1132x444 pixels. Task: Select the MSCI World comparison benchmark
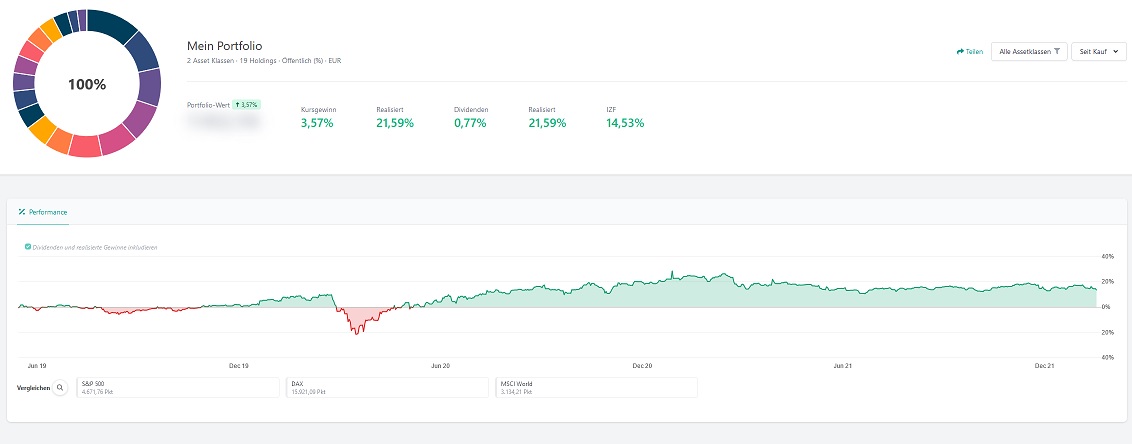595,387
